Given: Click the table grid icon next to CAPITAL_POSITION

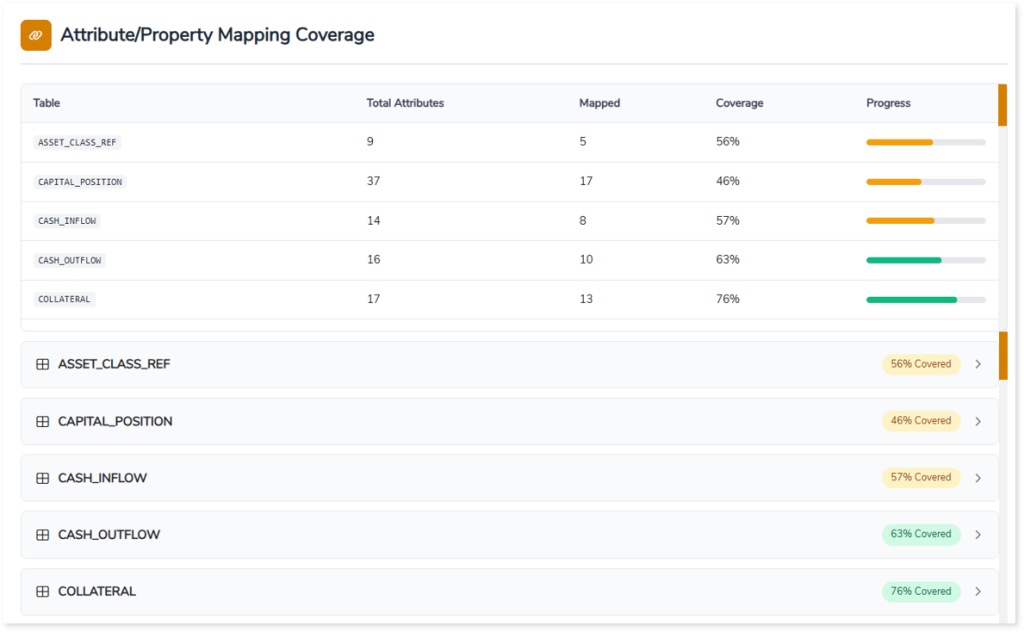Looking at the screenshot, I should [42, 422].
